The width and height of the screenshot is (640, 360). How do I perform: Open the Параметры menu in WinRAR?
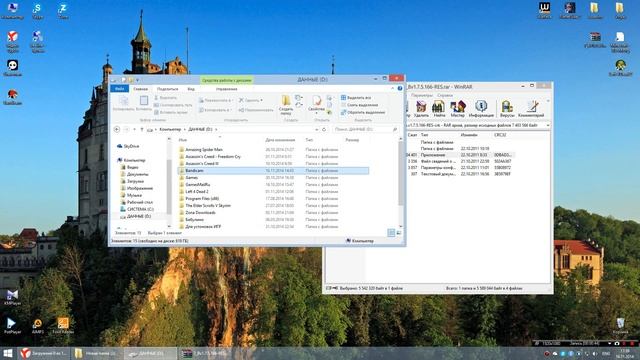(422, 95)
